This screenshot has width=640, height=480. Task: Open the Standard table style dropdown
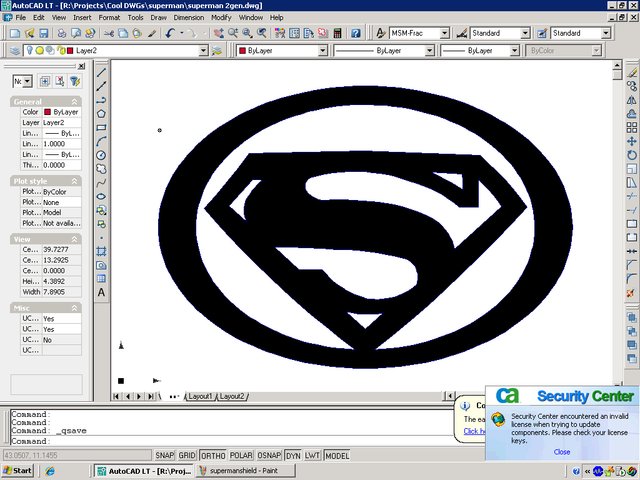[x=606, y=33]
